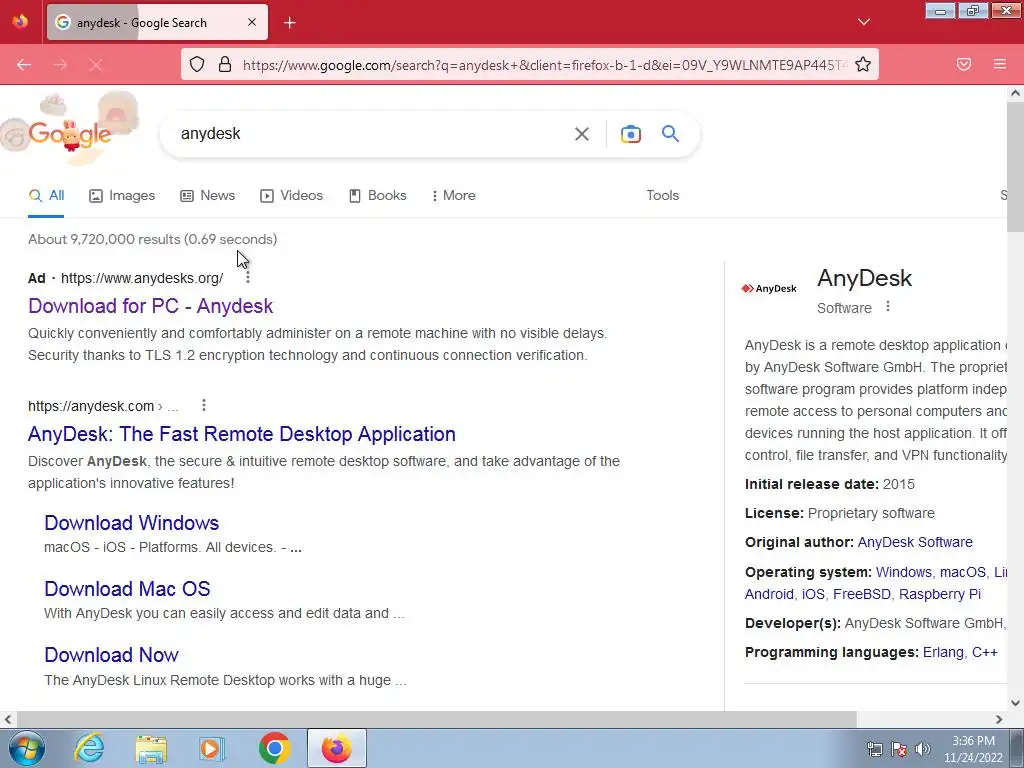List all tabs with the chevron

[864, 22]
